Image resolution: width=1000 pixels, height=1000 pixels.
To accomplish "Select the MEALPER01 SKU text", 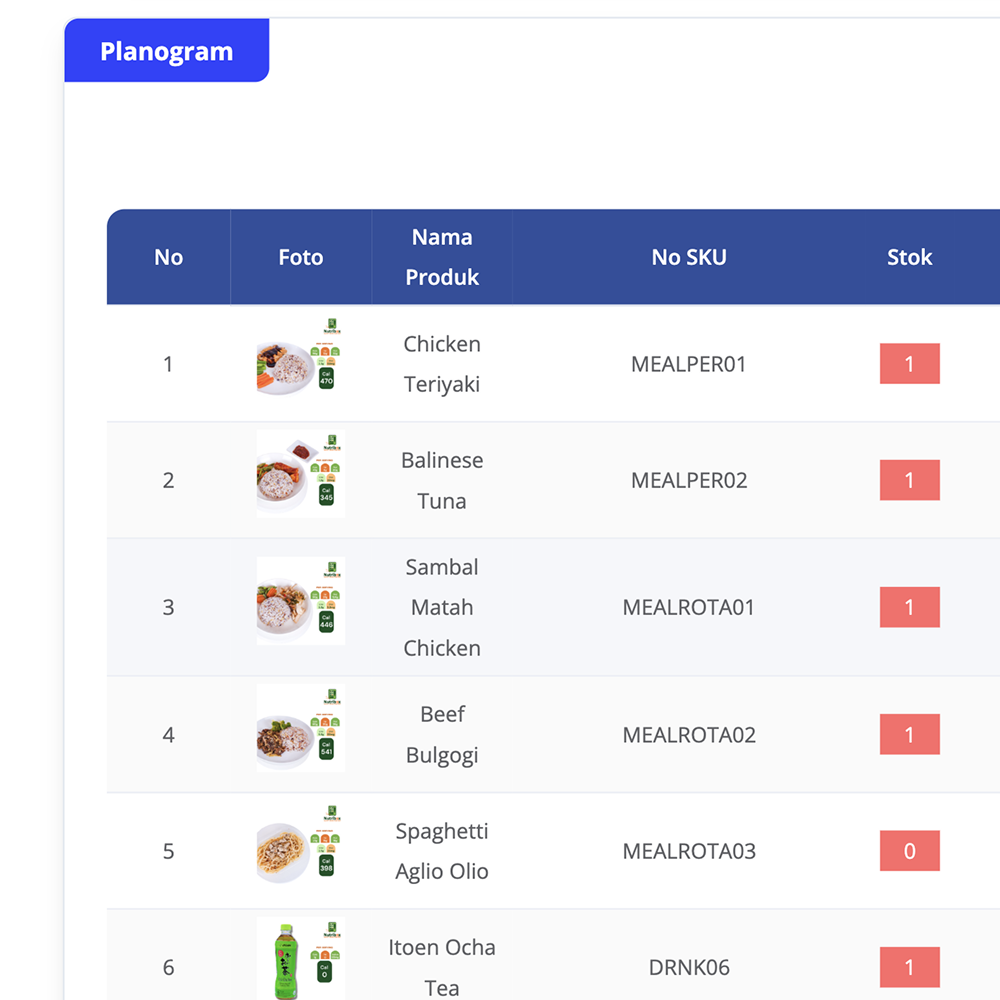I will pyautogui.click(x=689, y=364).
